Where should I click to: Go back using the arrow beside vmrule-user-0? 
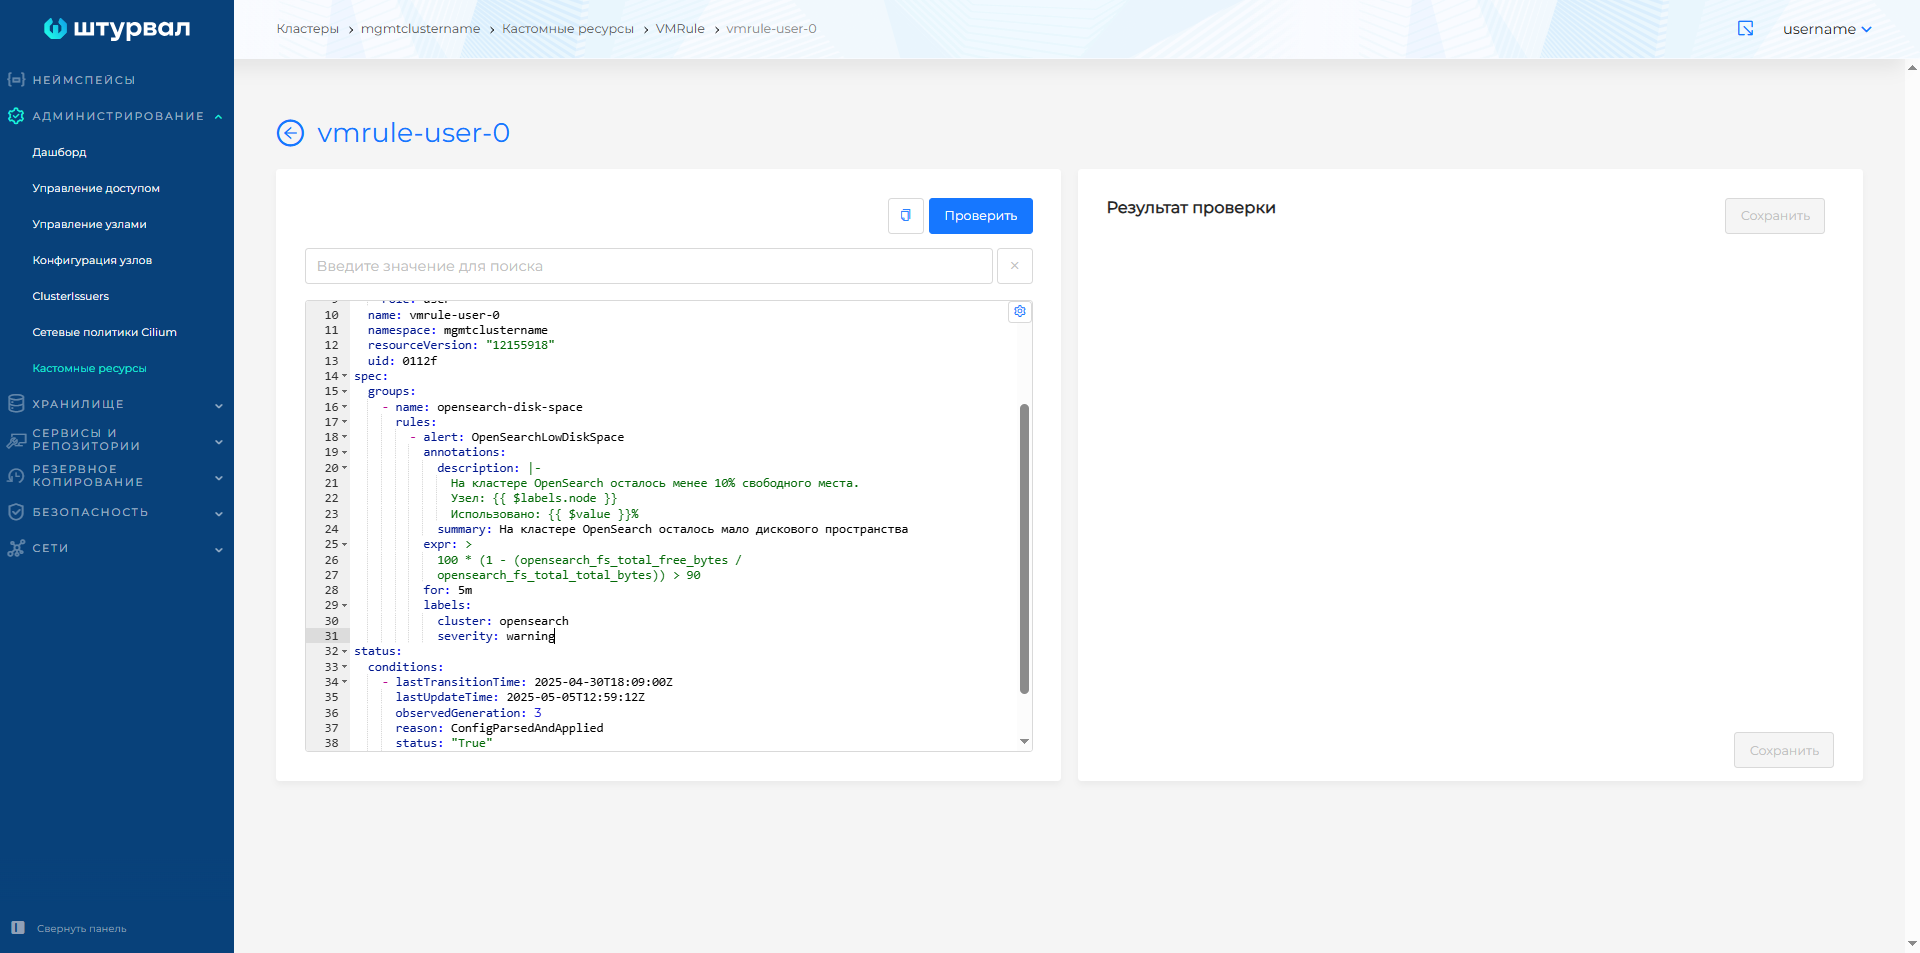click(290, 133)
